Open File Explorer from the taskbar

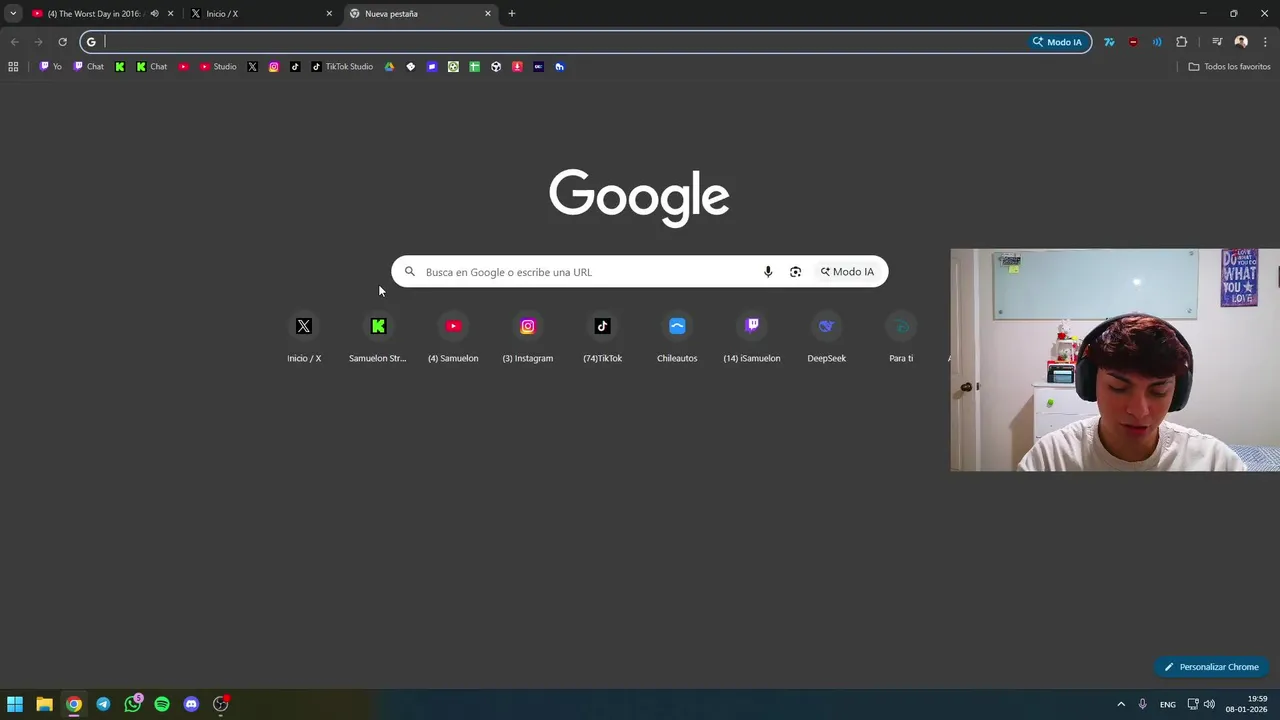tap(44, 704)
